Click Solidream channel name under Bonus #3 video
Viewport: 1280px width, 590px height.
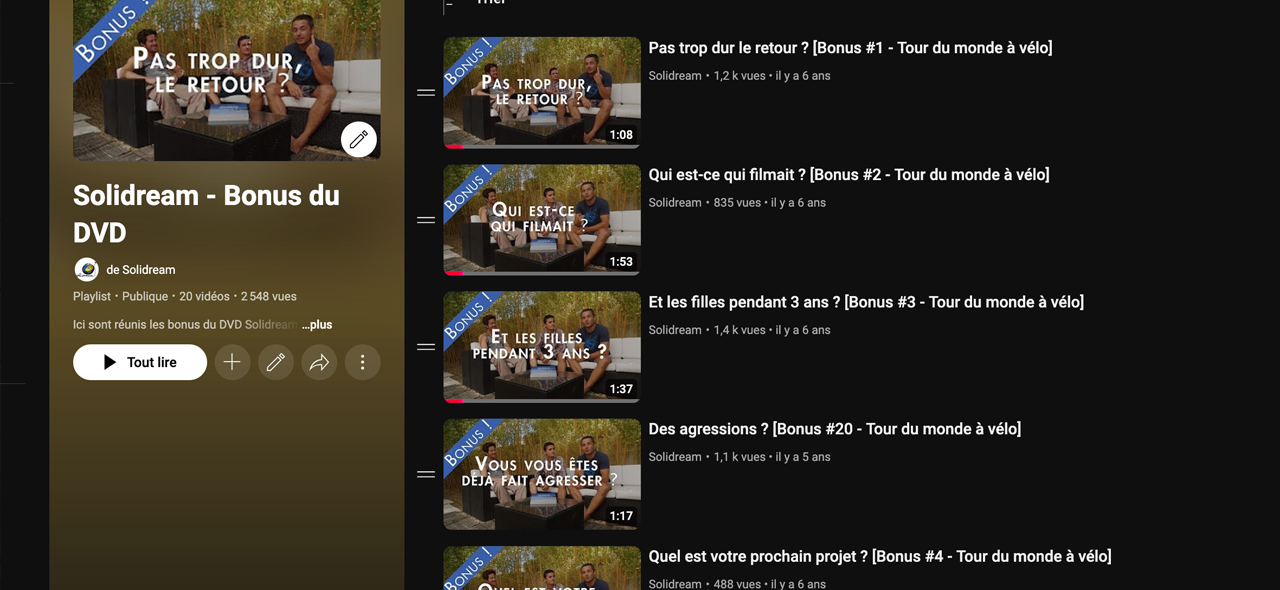(x=675, y=330)
